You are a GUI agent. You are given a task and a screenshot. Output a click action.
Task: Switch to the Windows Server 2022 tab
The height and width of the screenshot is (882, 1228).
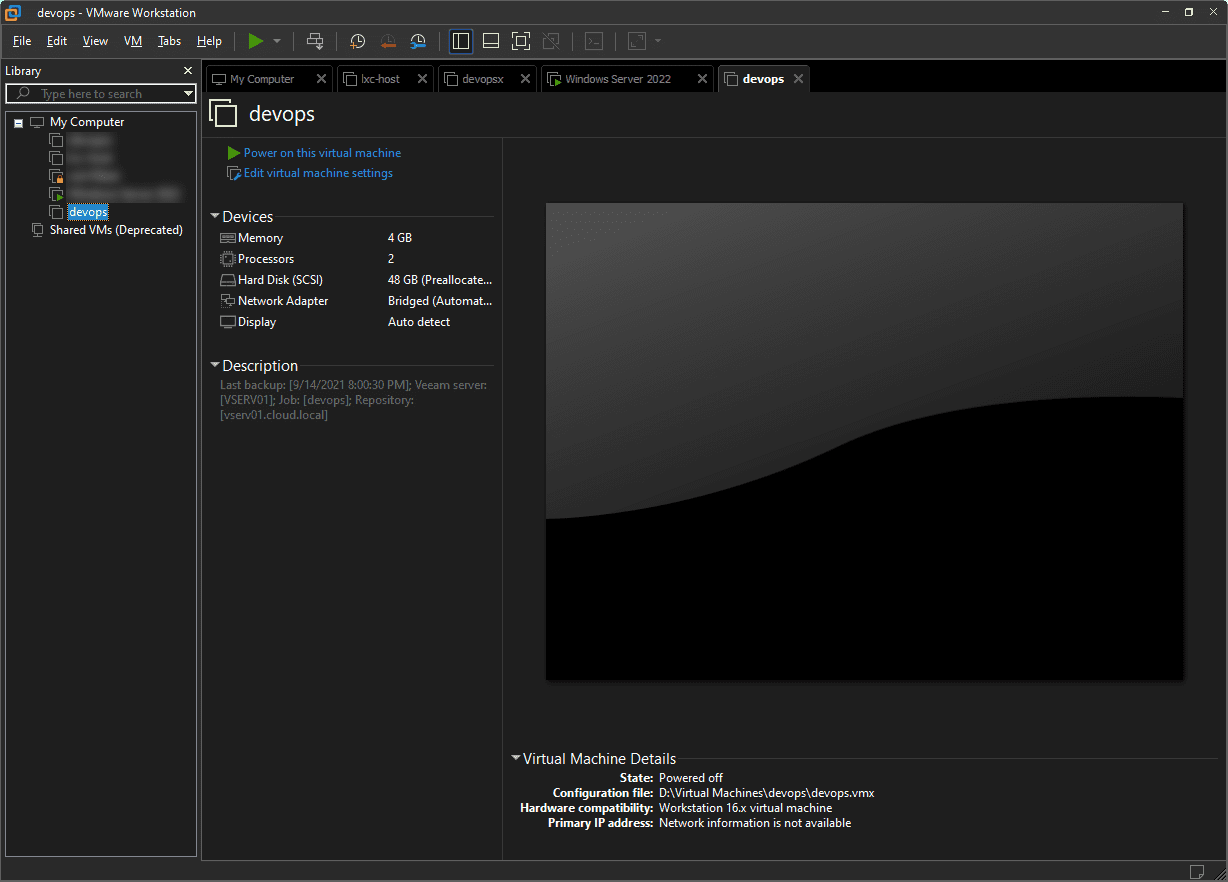pyautogui.click(x=617, y=79)
